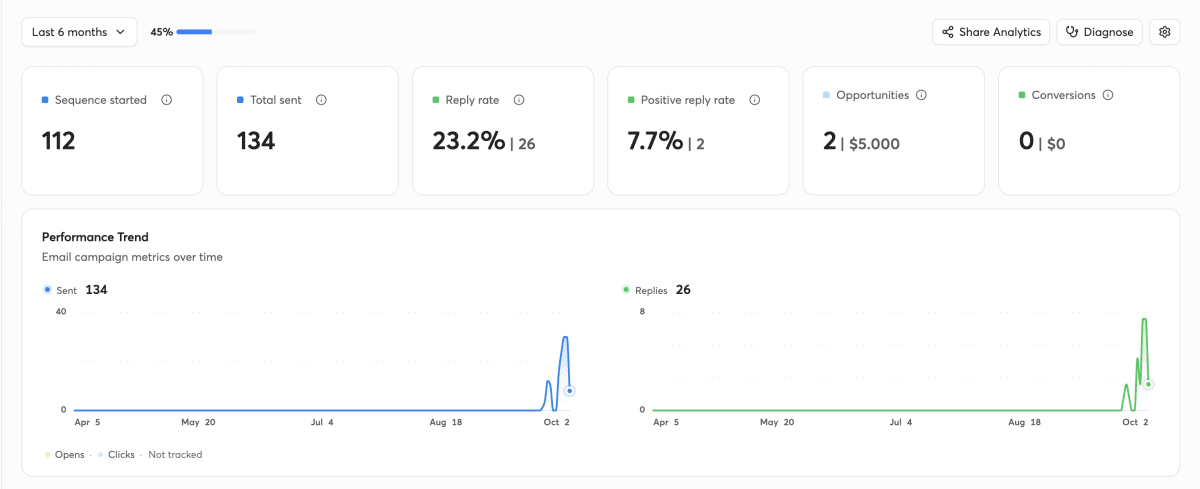Toggle the Clicks legend item

click(x=116, y=454)
